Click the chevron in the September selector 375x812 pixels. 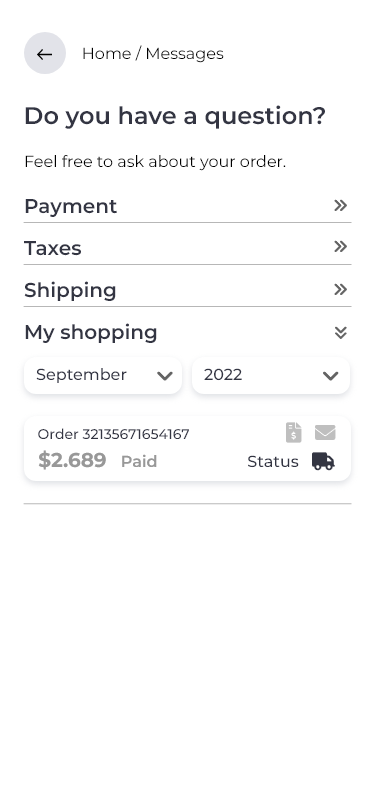pyautogui.click(x=165, y=376)
